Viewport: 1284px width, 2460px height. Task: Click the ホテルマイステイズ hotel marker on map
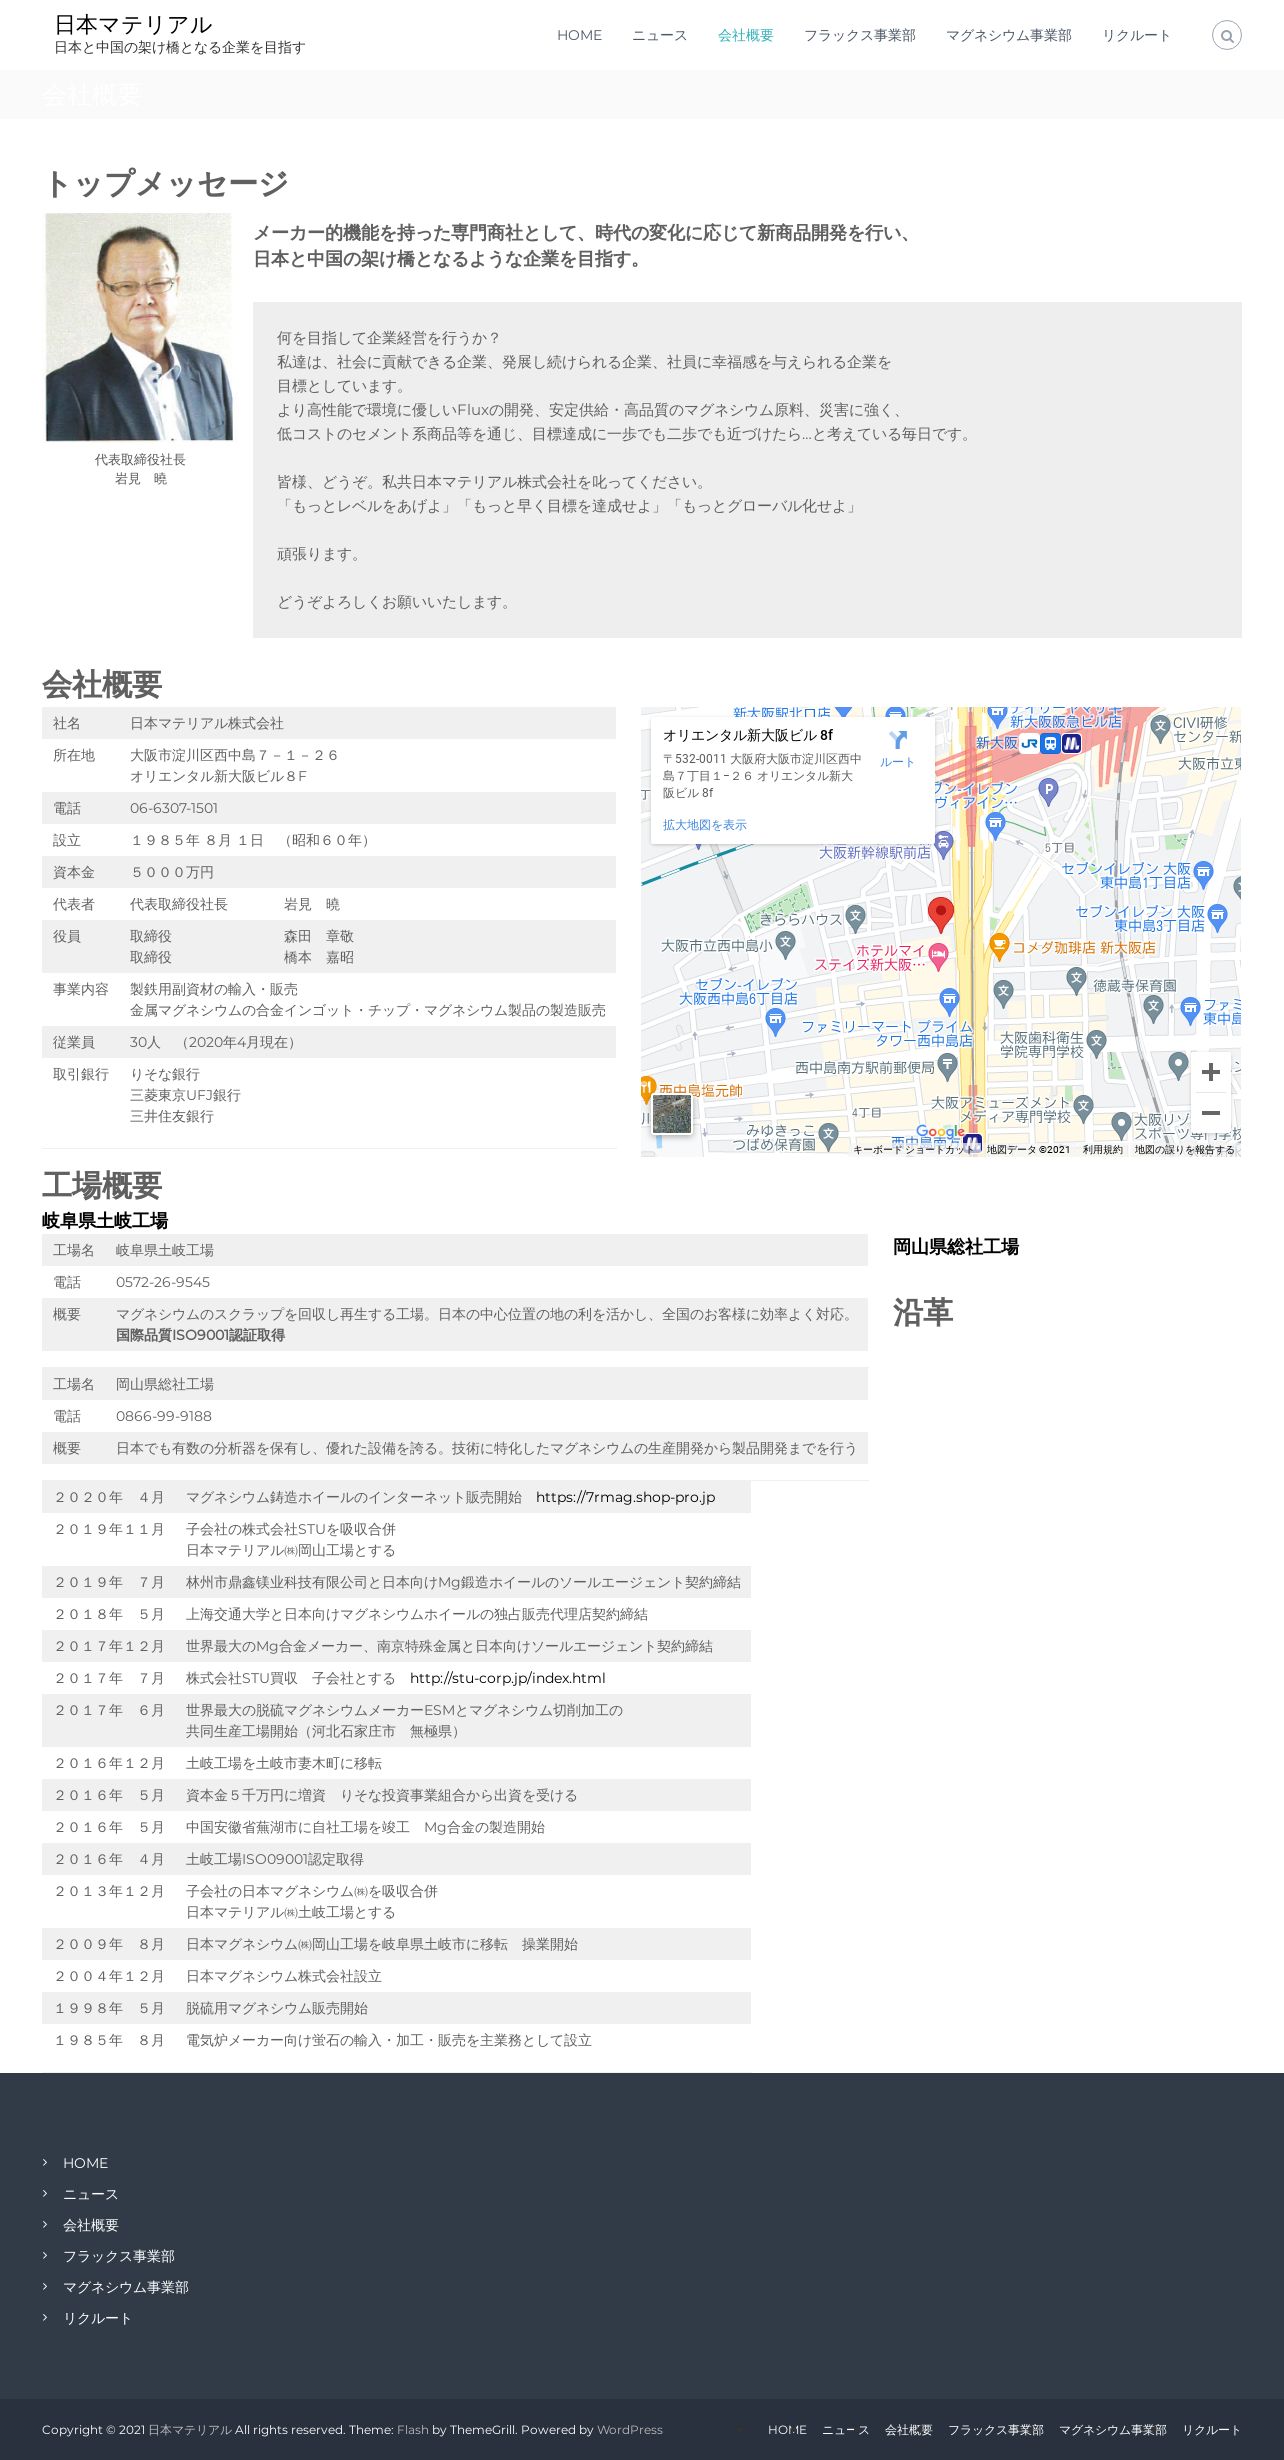(x=938, y=956)
